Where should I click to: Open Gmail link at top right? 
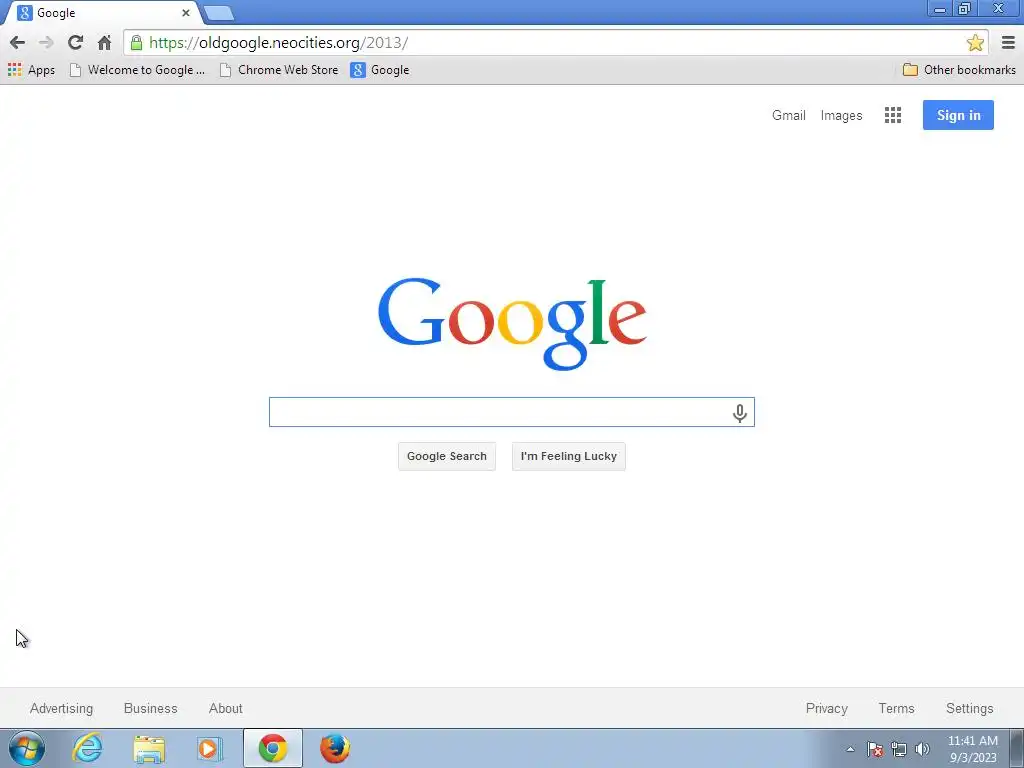(x=789, y=116)
